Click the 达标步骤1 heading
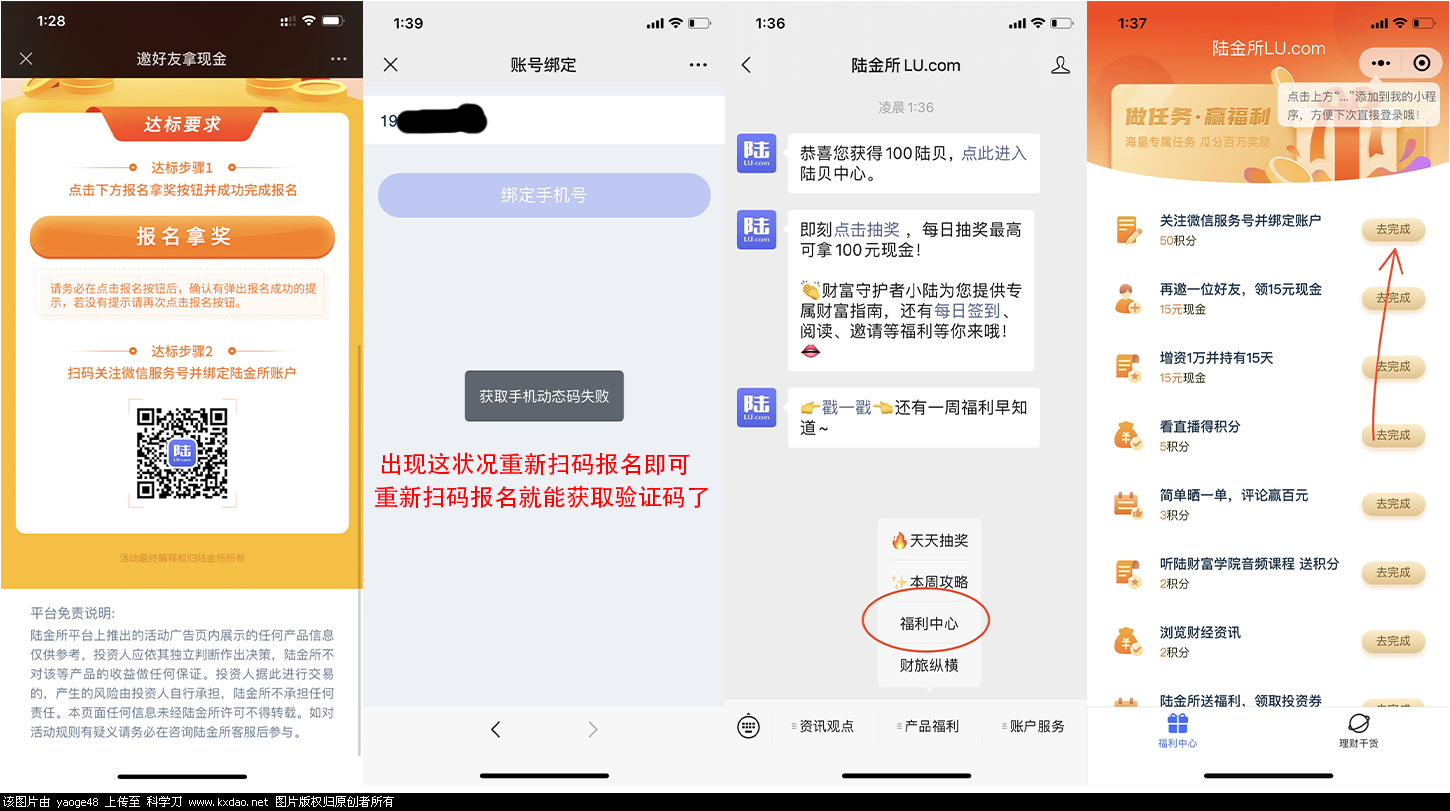The width and height of the screenshot is (1450, 811). (x=182, y=167)
